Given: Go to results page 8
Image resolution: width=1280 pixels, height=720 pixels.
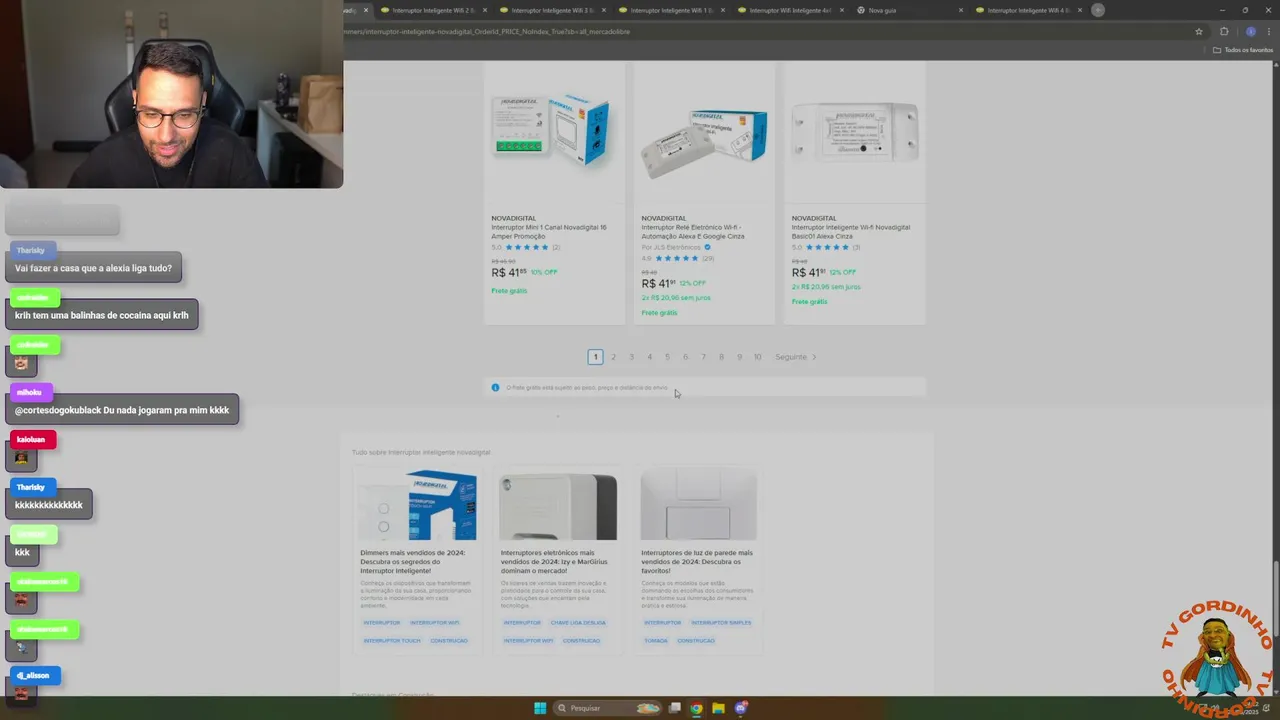Looking at the screenshot, I should click(721, 357).
